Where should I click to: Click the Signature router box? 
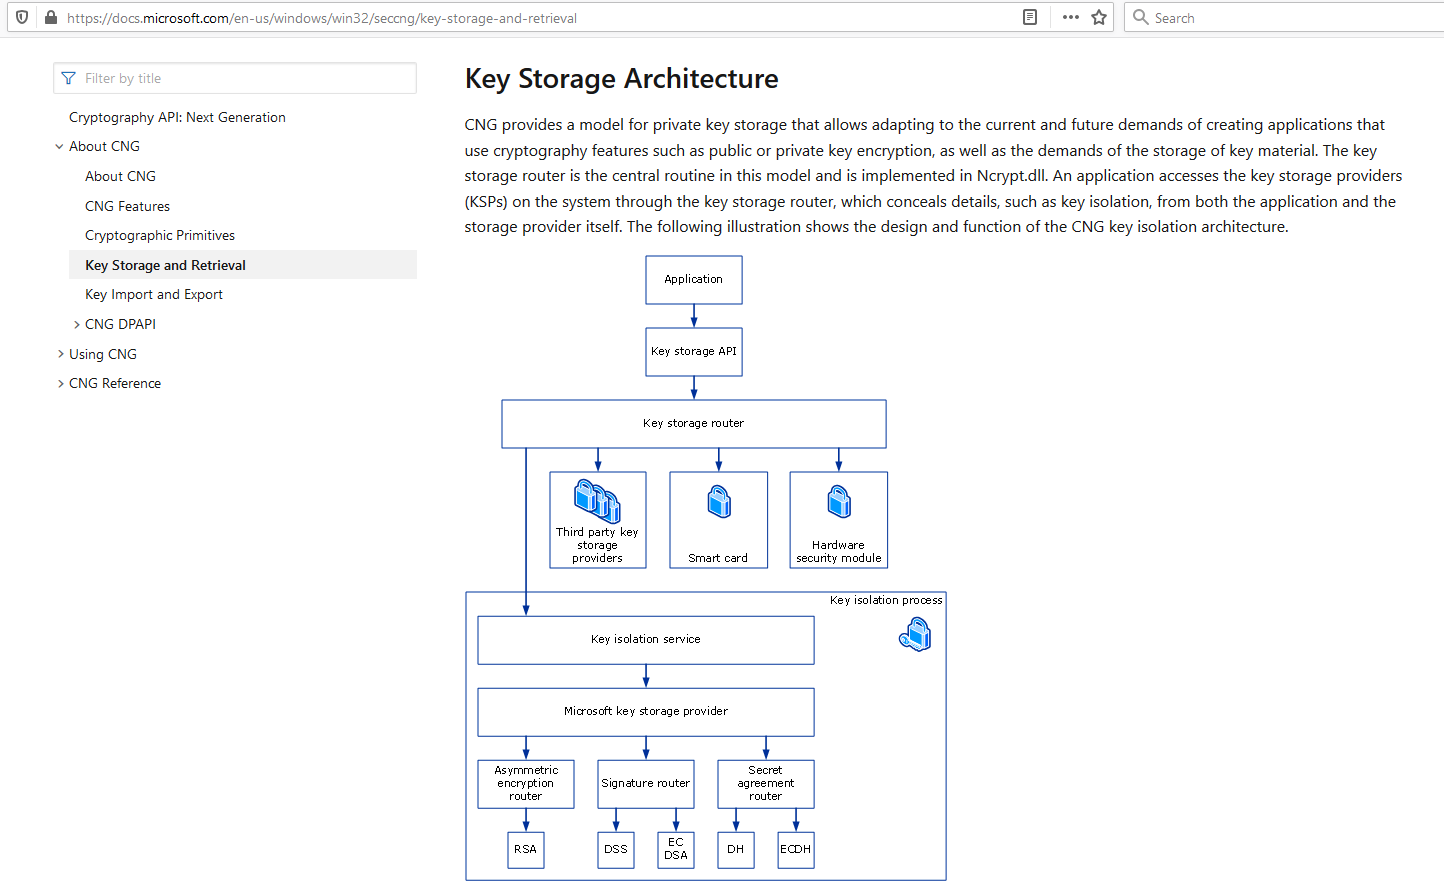click(x=646, y=784)
